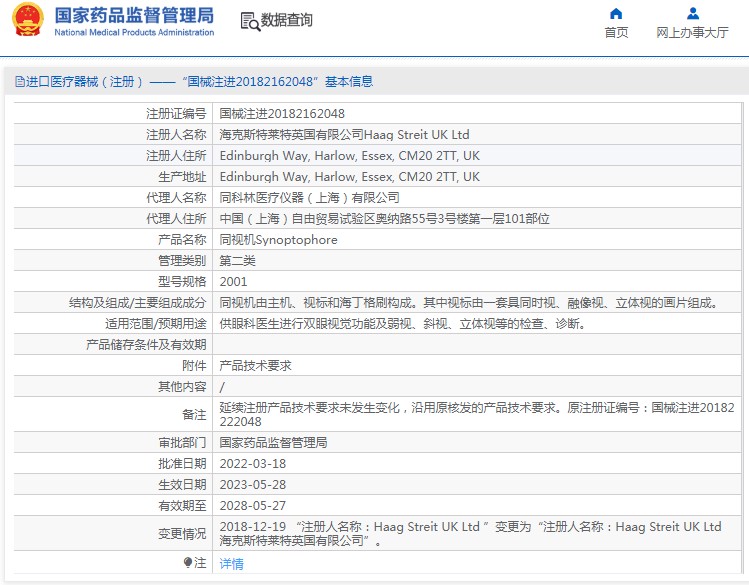The width and height of the screenshot is (749, 585).
Task: Open the 详情 link
Action: (x=232, y=564)
